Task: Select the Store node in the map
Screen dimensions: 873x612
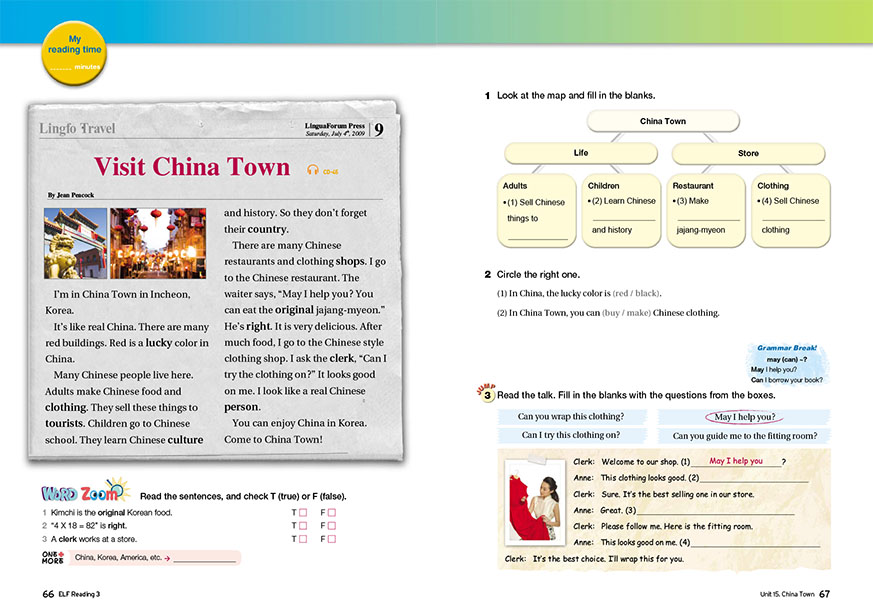Action: click(x=748, y=153)
